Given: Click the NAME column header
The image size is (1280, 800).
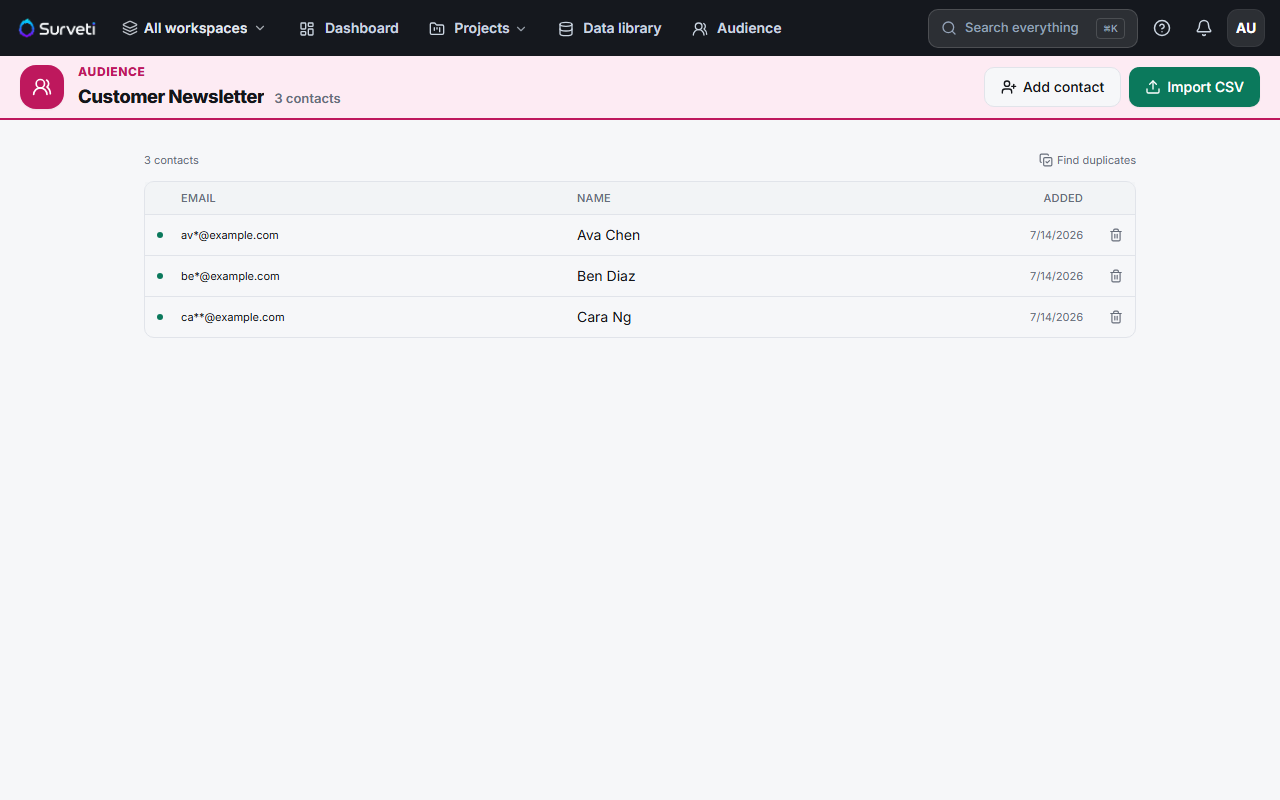Looking at the screenshot, I should click(x=594, y=198).
